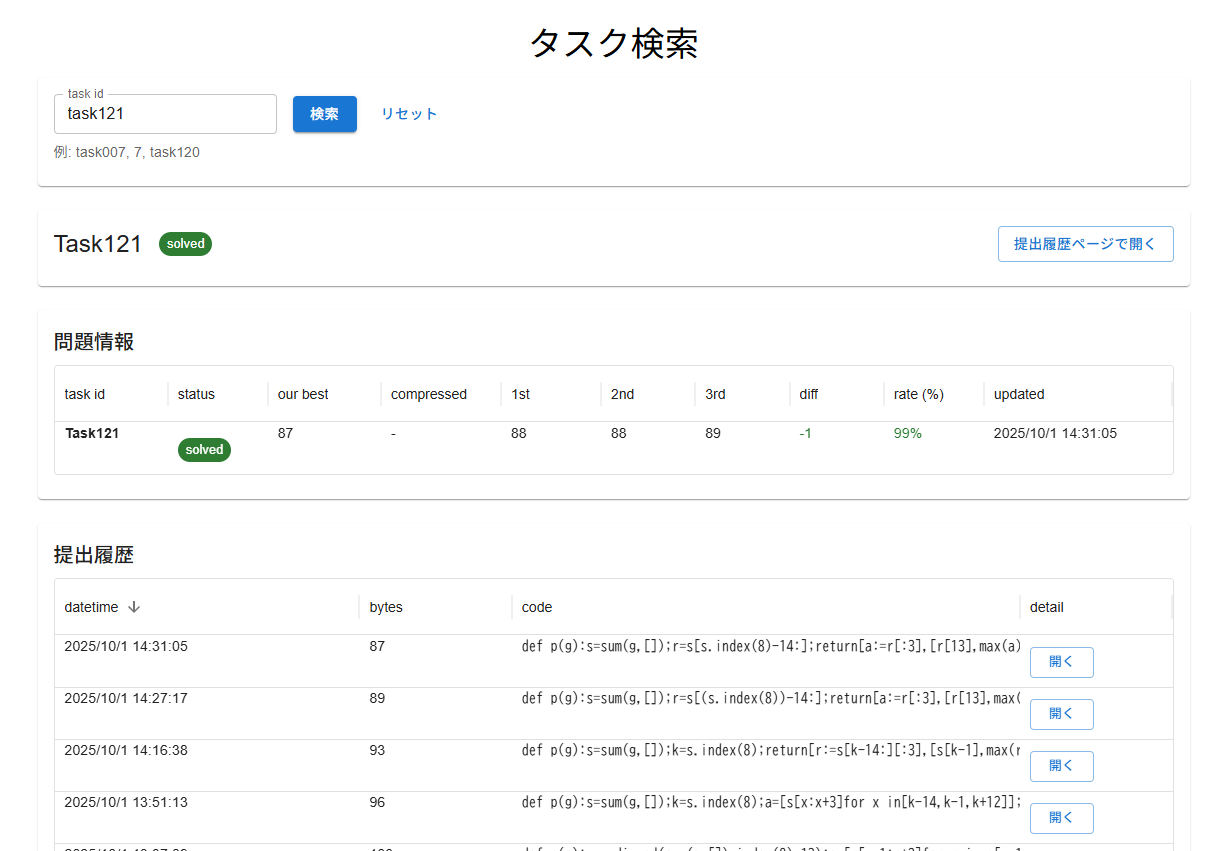The height and width of the screenshot is (851, 1215).
Task: Click the diff column header
Action: [x=836, y=394]
